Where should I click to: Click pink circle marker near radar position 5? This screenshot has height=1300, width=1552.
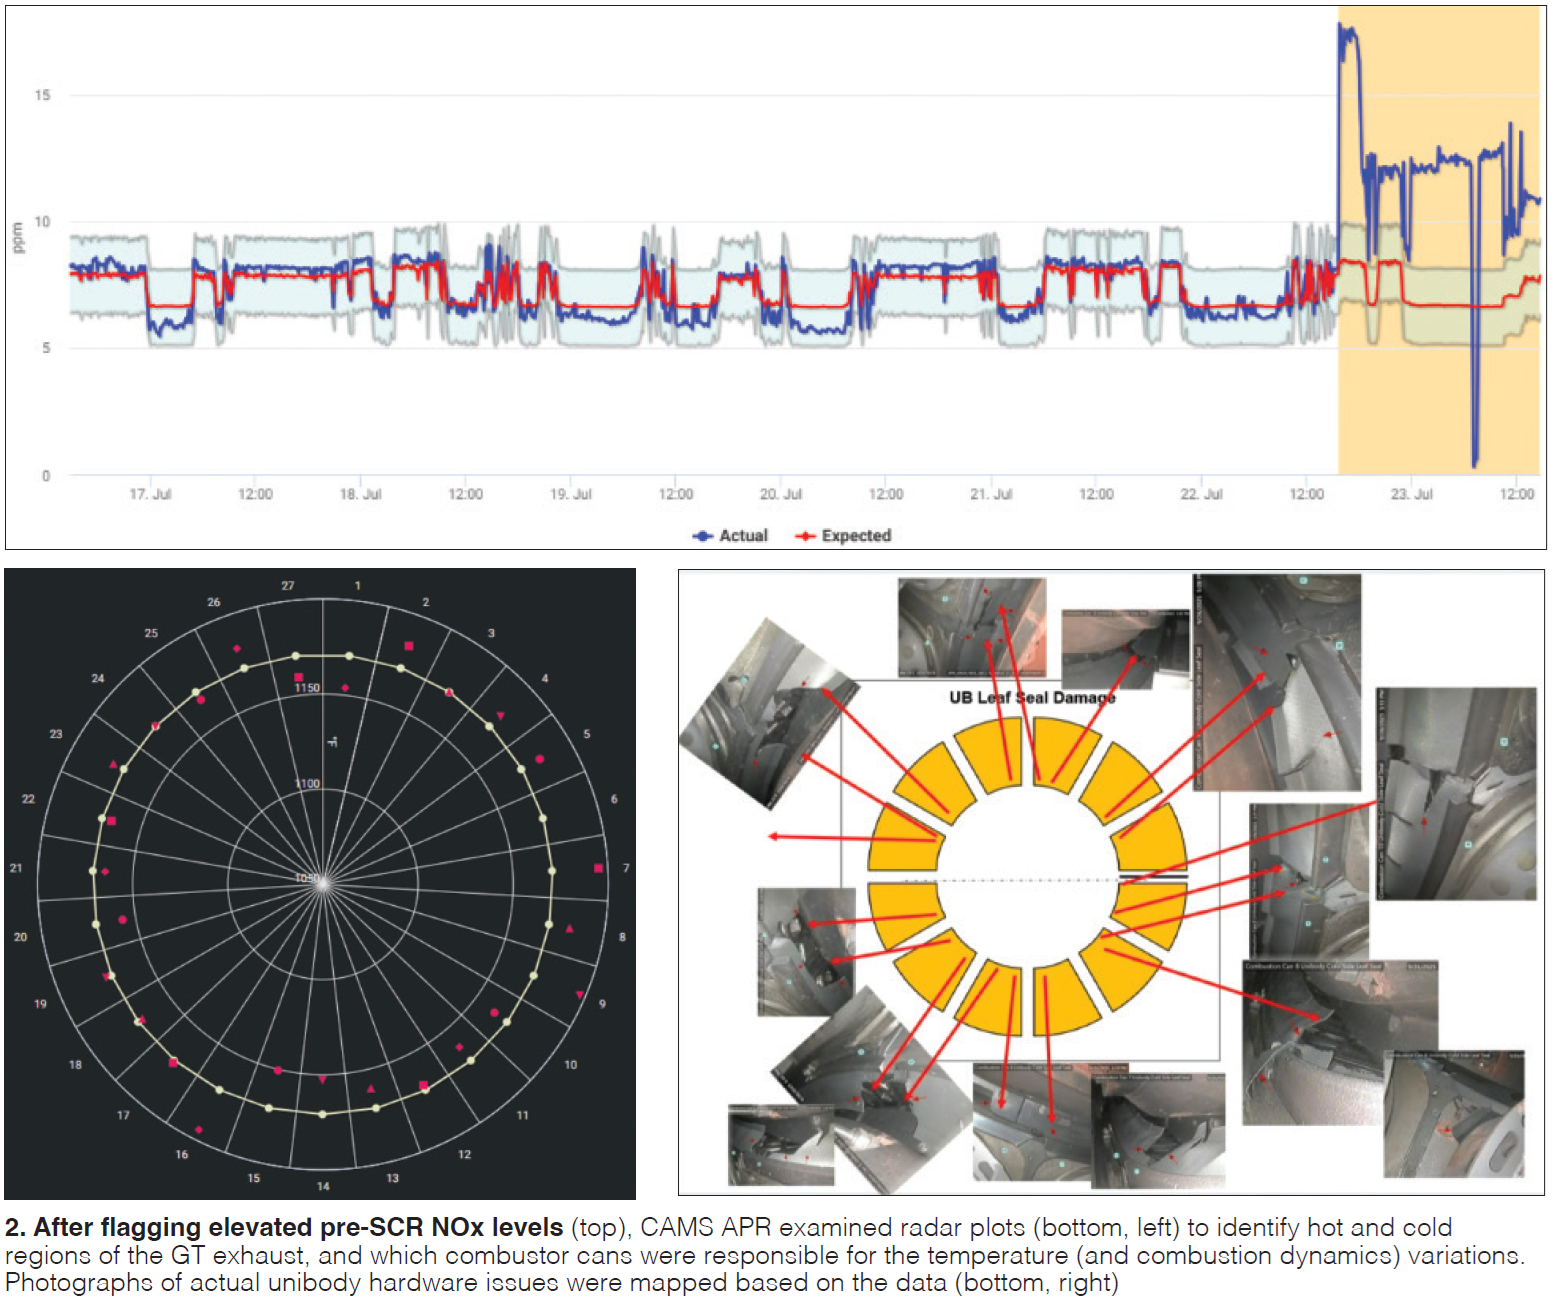pos(540,760)
